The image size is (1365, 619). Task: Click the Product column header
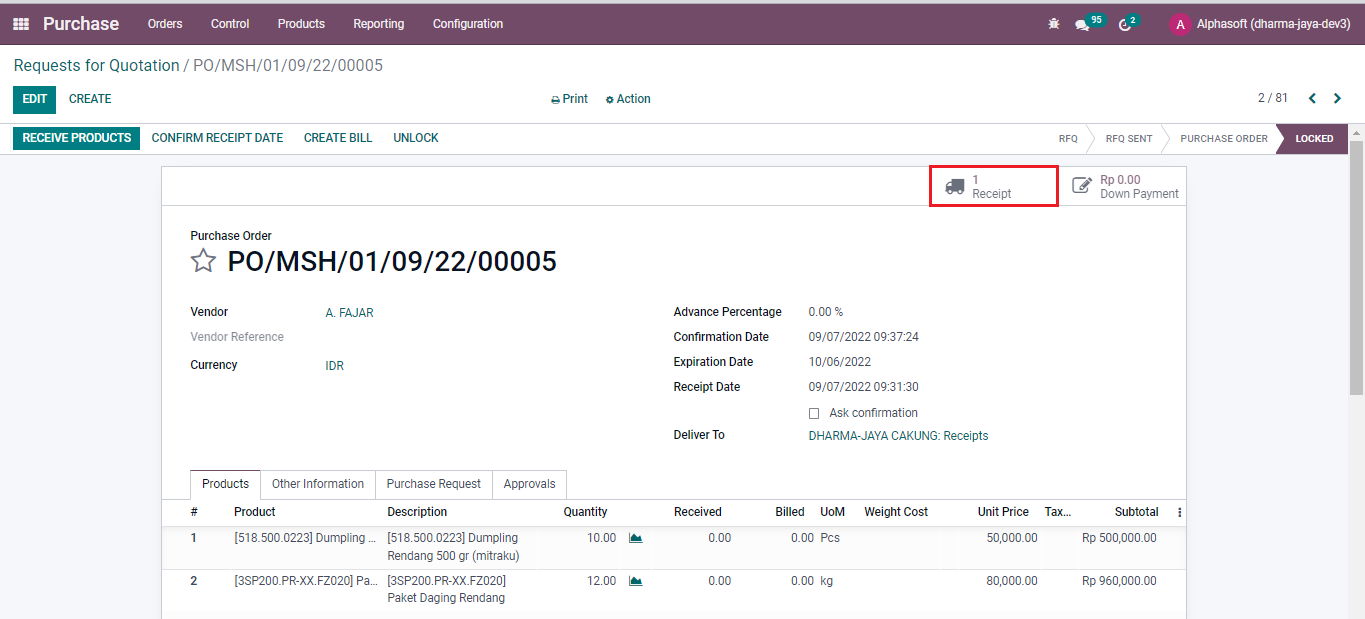click(254, 512)
